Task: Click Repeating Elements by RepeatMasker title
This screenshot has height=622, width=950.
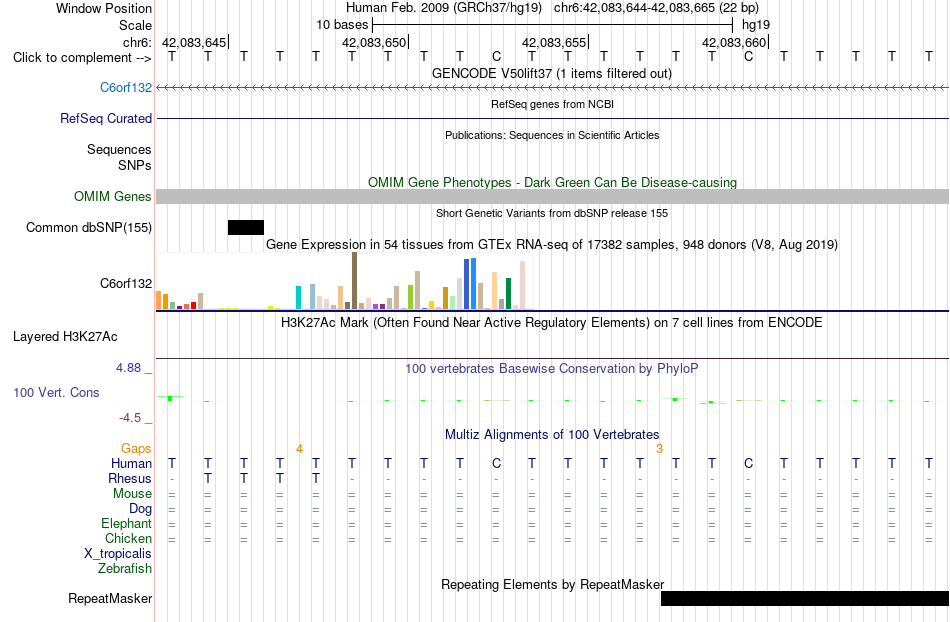Action: pos(553,584)
